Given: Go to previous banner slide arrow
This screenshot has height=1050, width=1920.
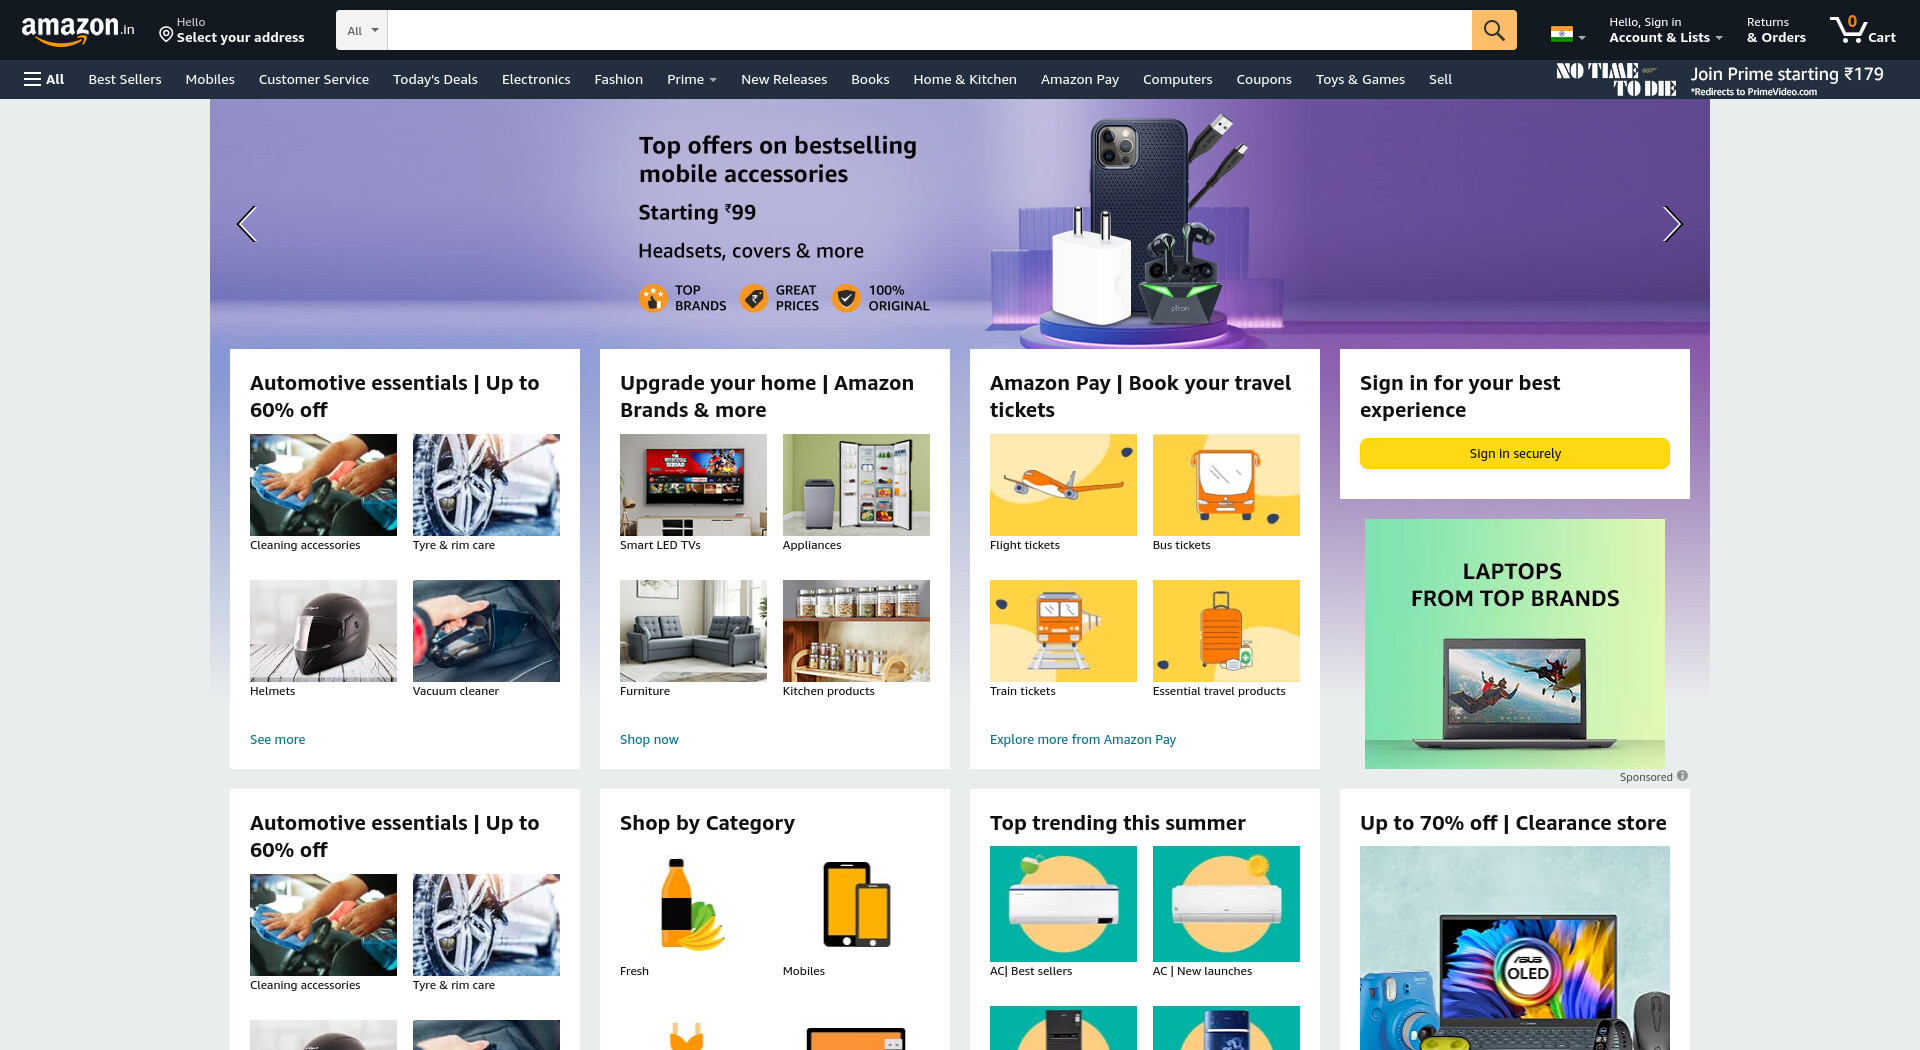Looking at the screenshot, I should tap(247, 224).
